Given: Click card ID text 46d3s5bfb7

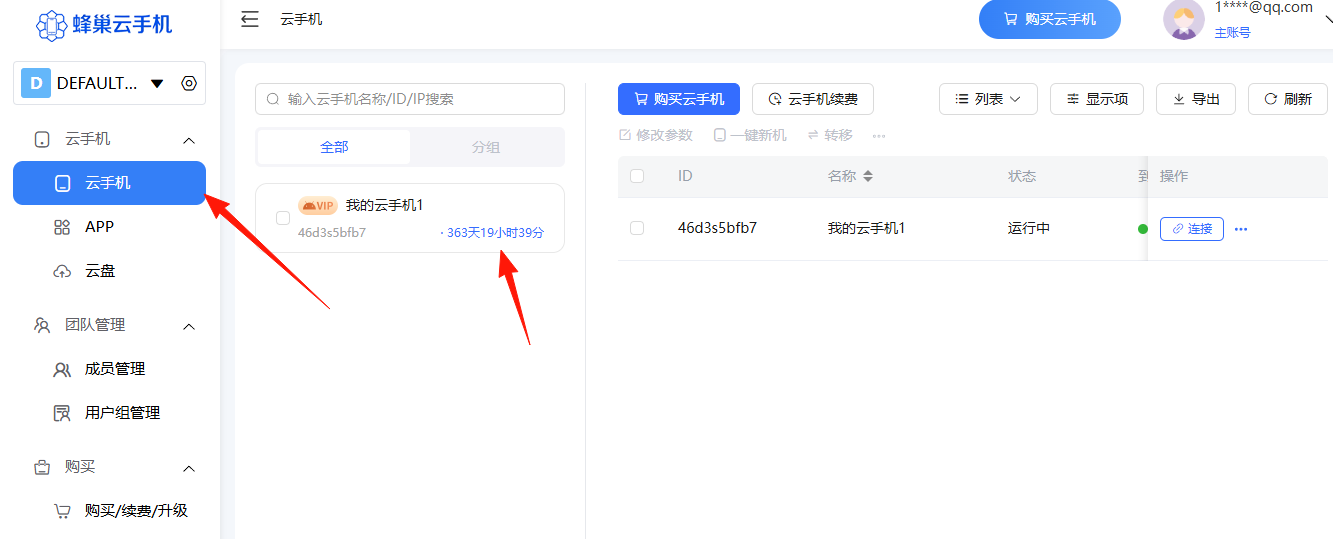Looking at the screenshot, I should [332, 233].
